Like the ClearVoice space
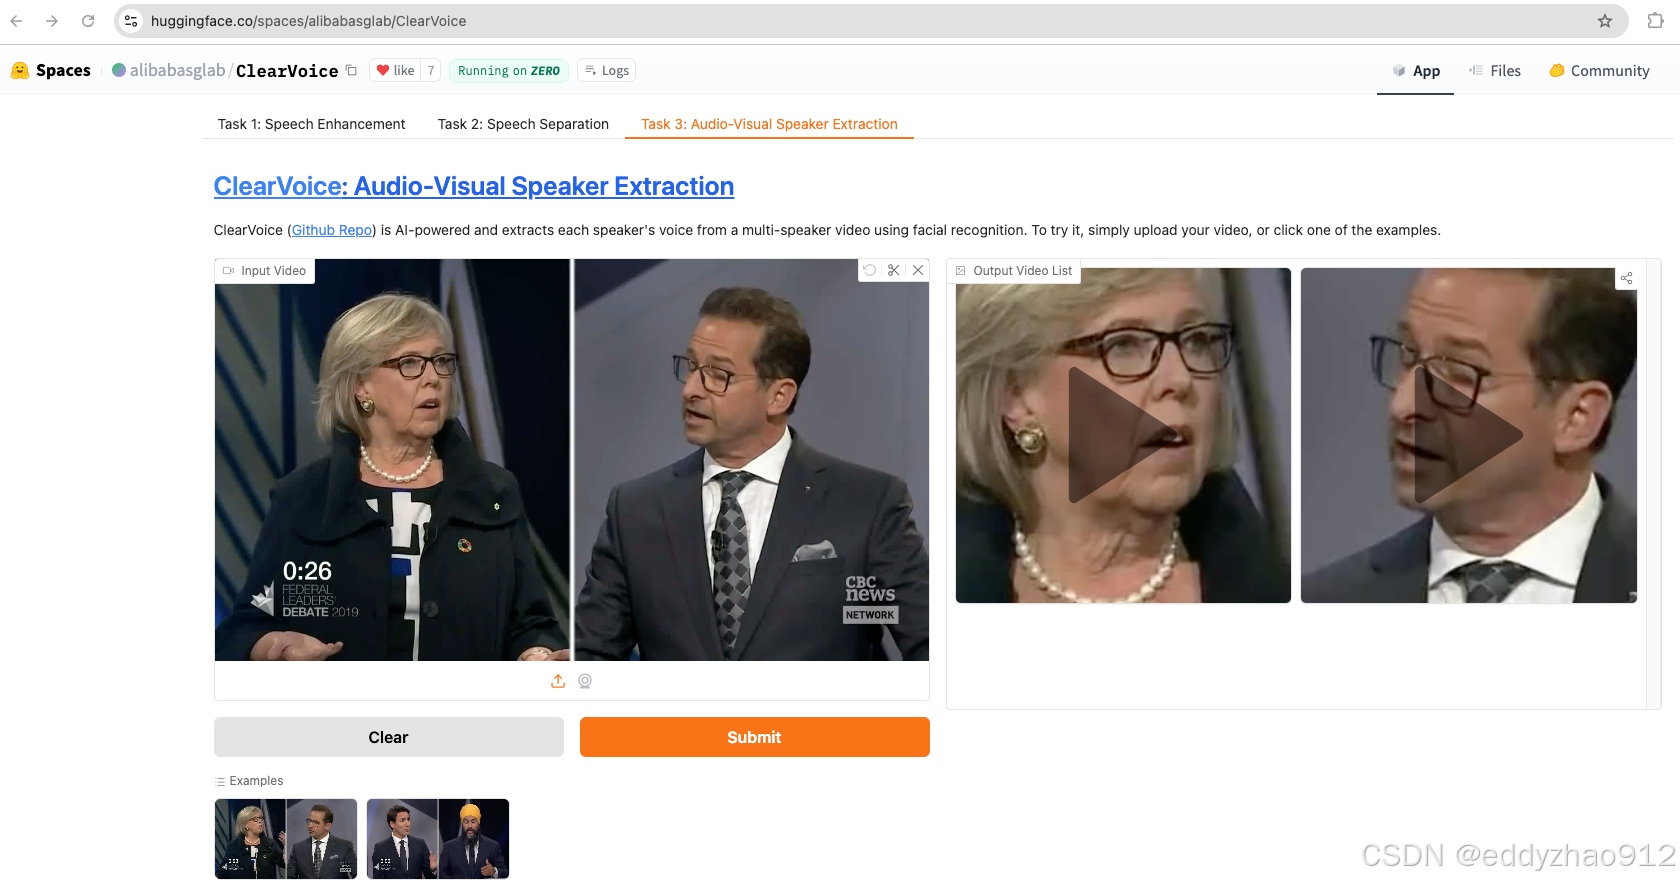This screenshot has height=885, width=1680. point(395,70)
